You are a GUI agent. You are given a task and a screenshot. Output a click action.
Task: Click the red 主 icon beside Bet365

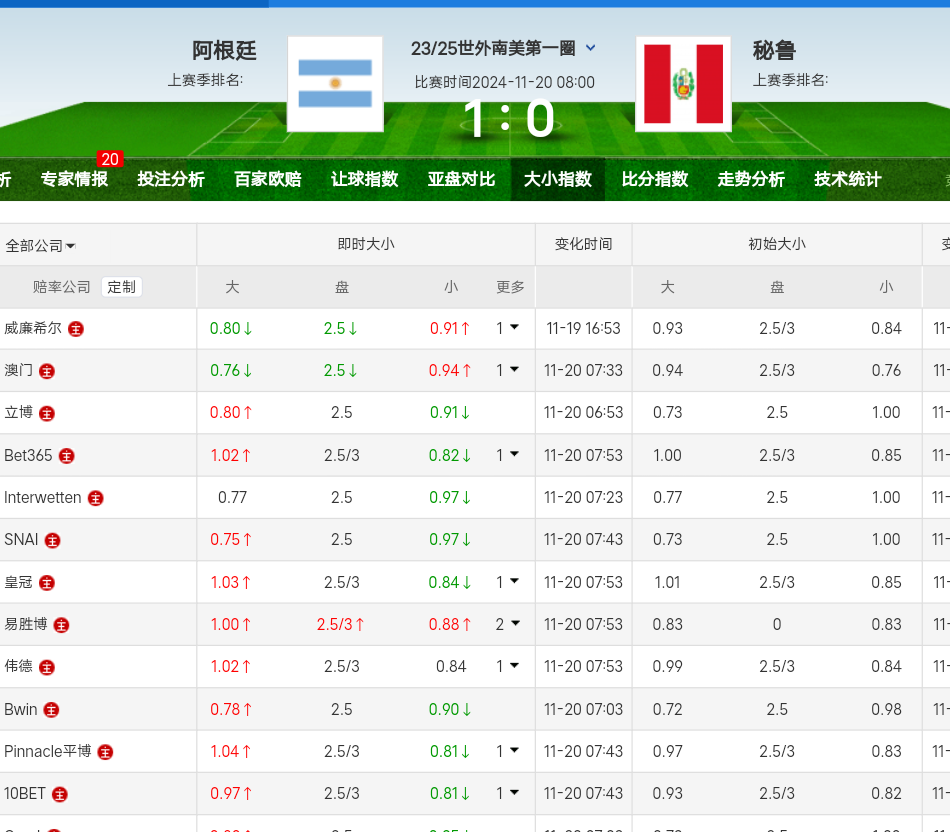pyautogui.click(x=67, y=456)
